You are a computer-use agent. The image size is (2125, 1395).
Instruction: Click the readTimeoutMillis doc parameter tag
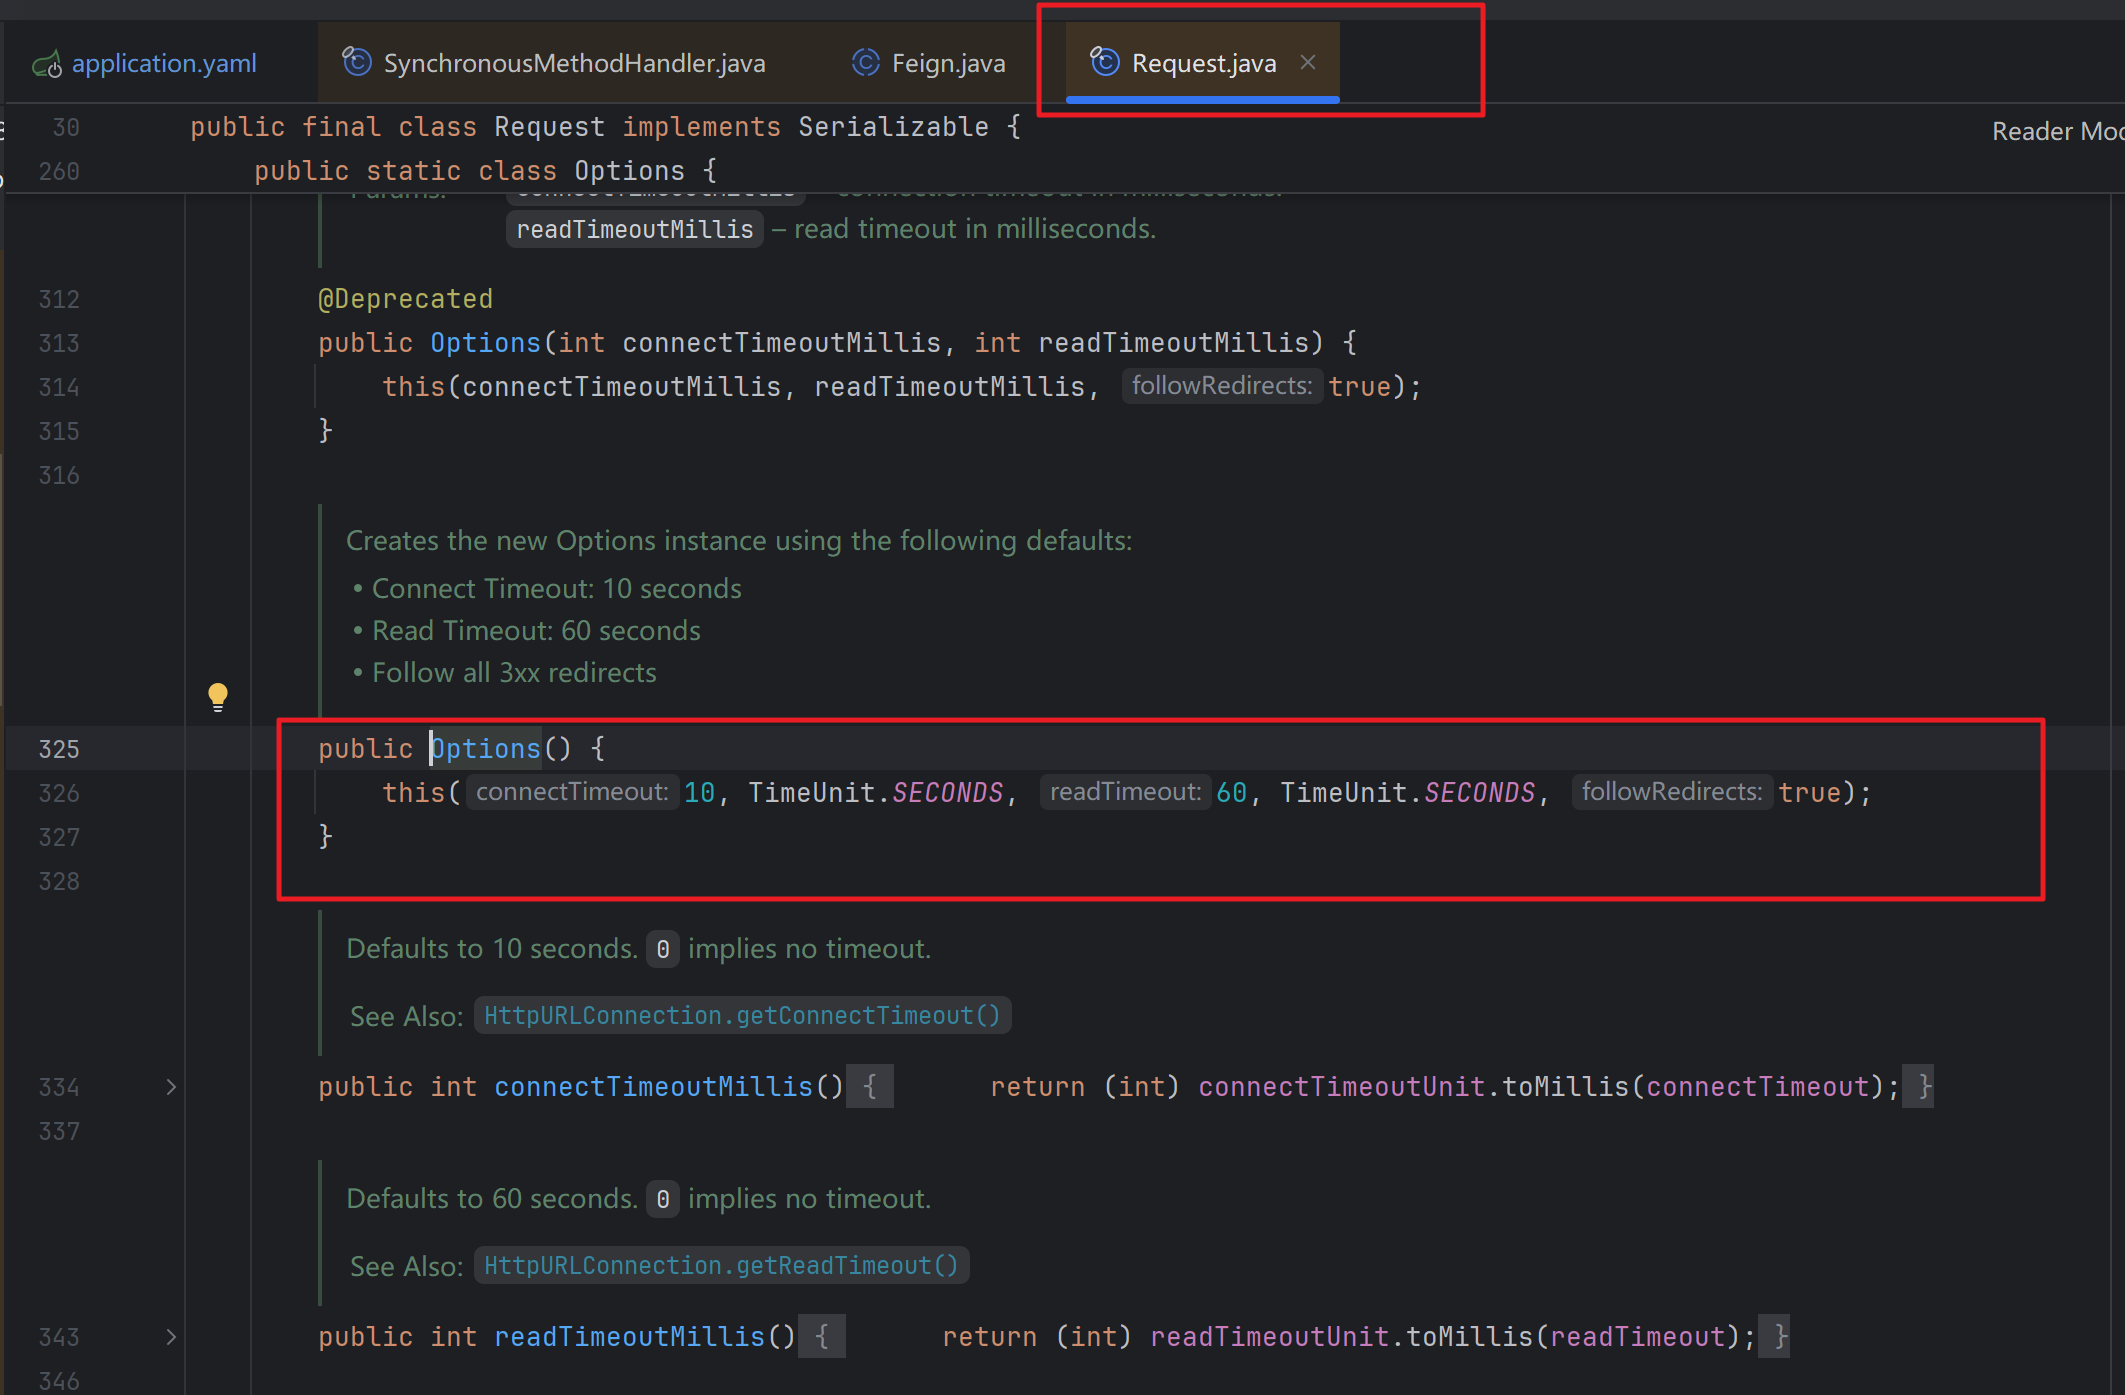[635, 229]
